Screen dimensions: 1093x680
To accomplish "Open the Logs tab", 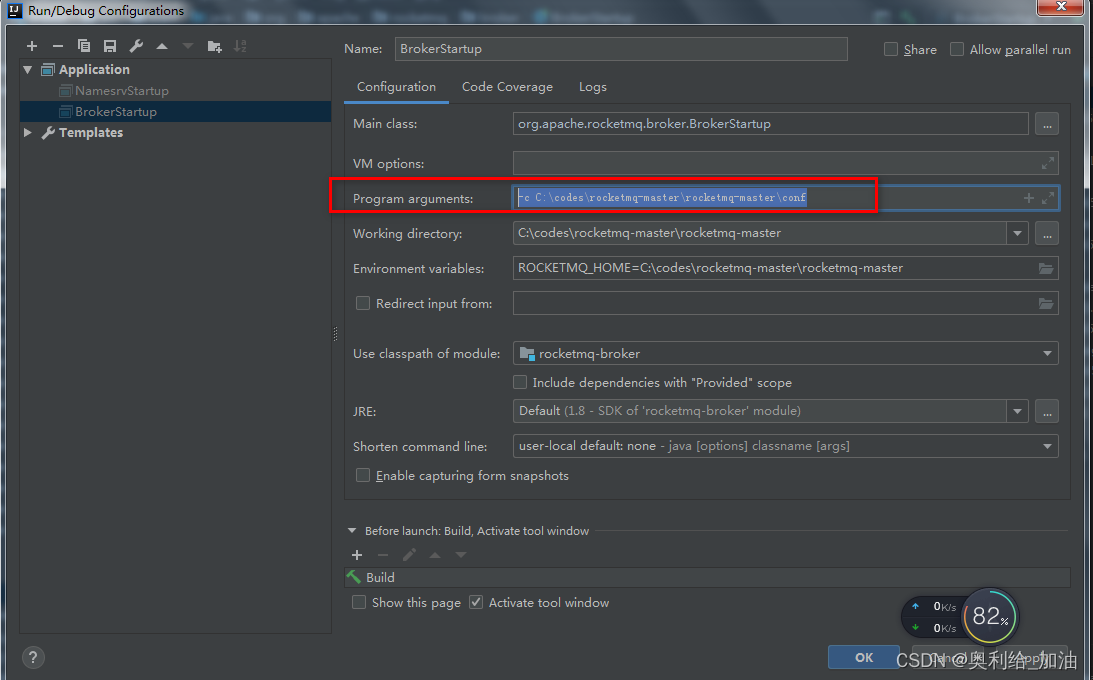I will click(593, 87).
